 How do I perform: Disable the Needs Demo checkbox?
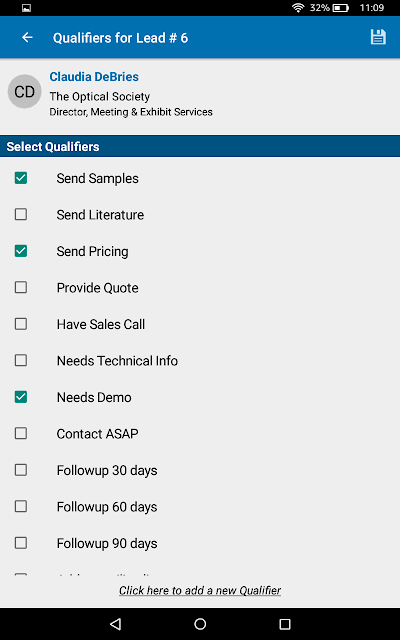[21, 397]
